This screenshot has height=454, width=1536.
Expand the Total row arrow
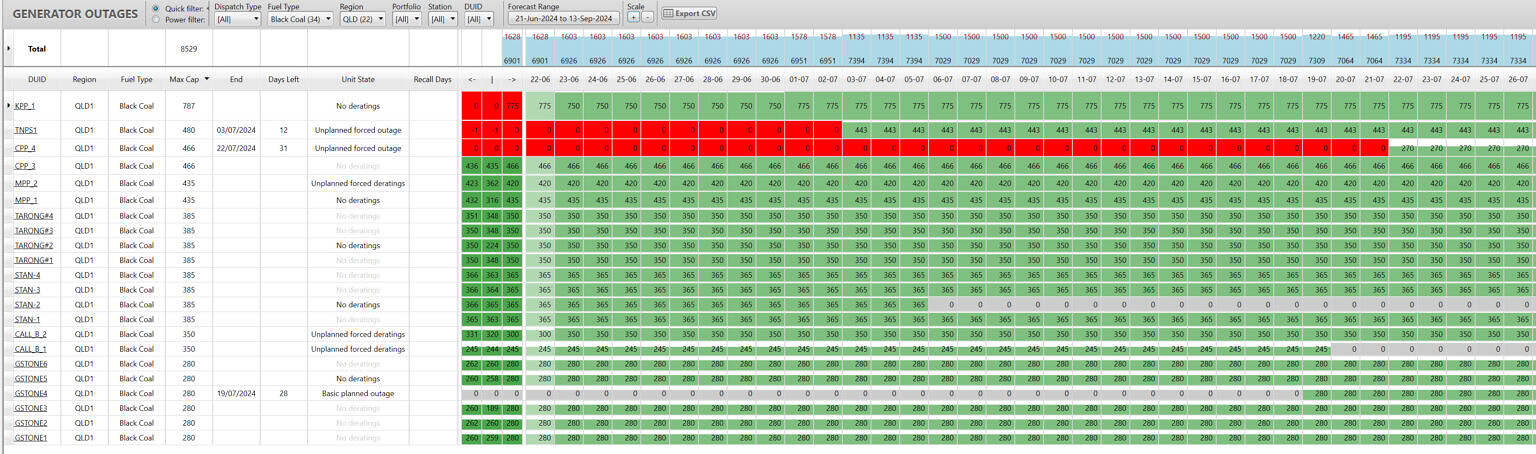pyautogui.click(x=10, y=48)
